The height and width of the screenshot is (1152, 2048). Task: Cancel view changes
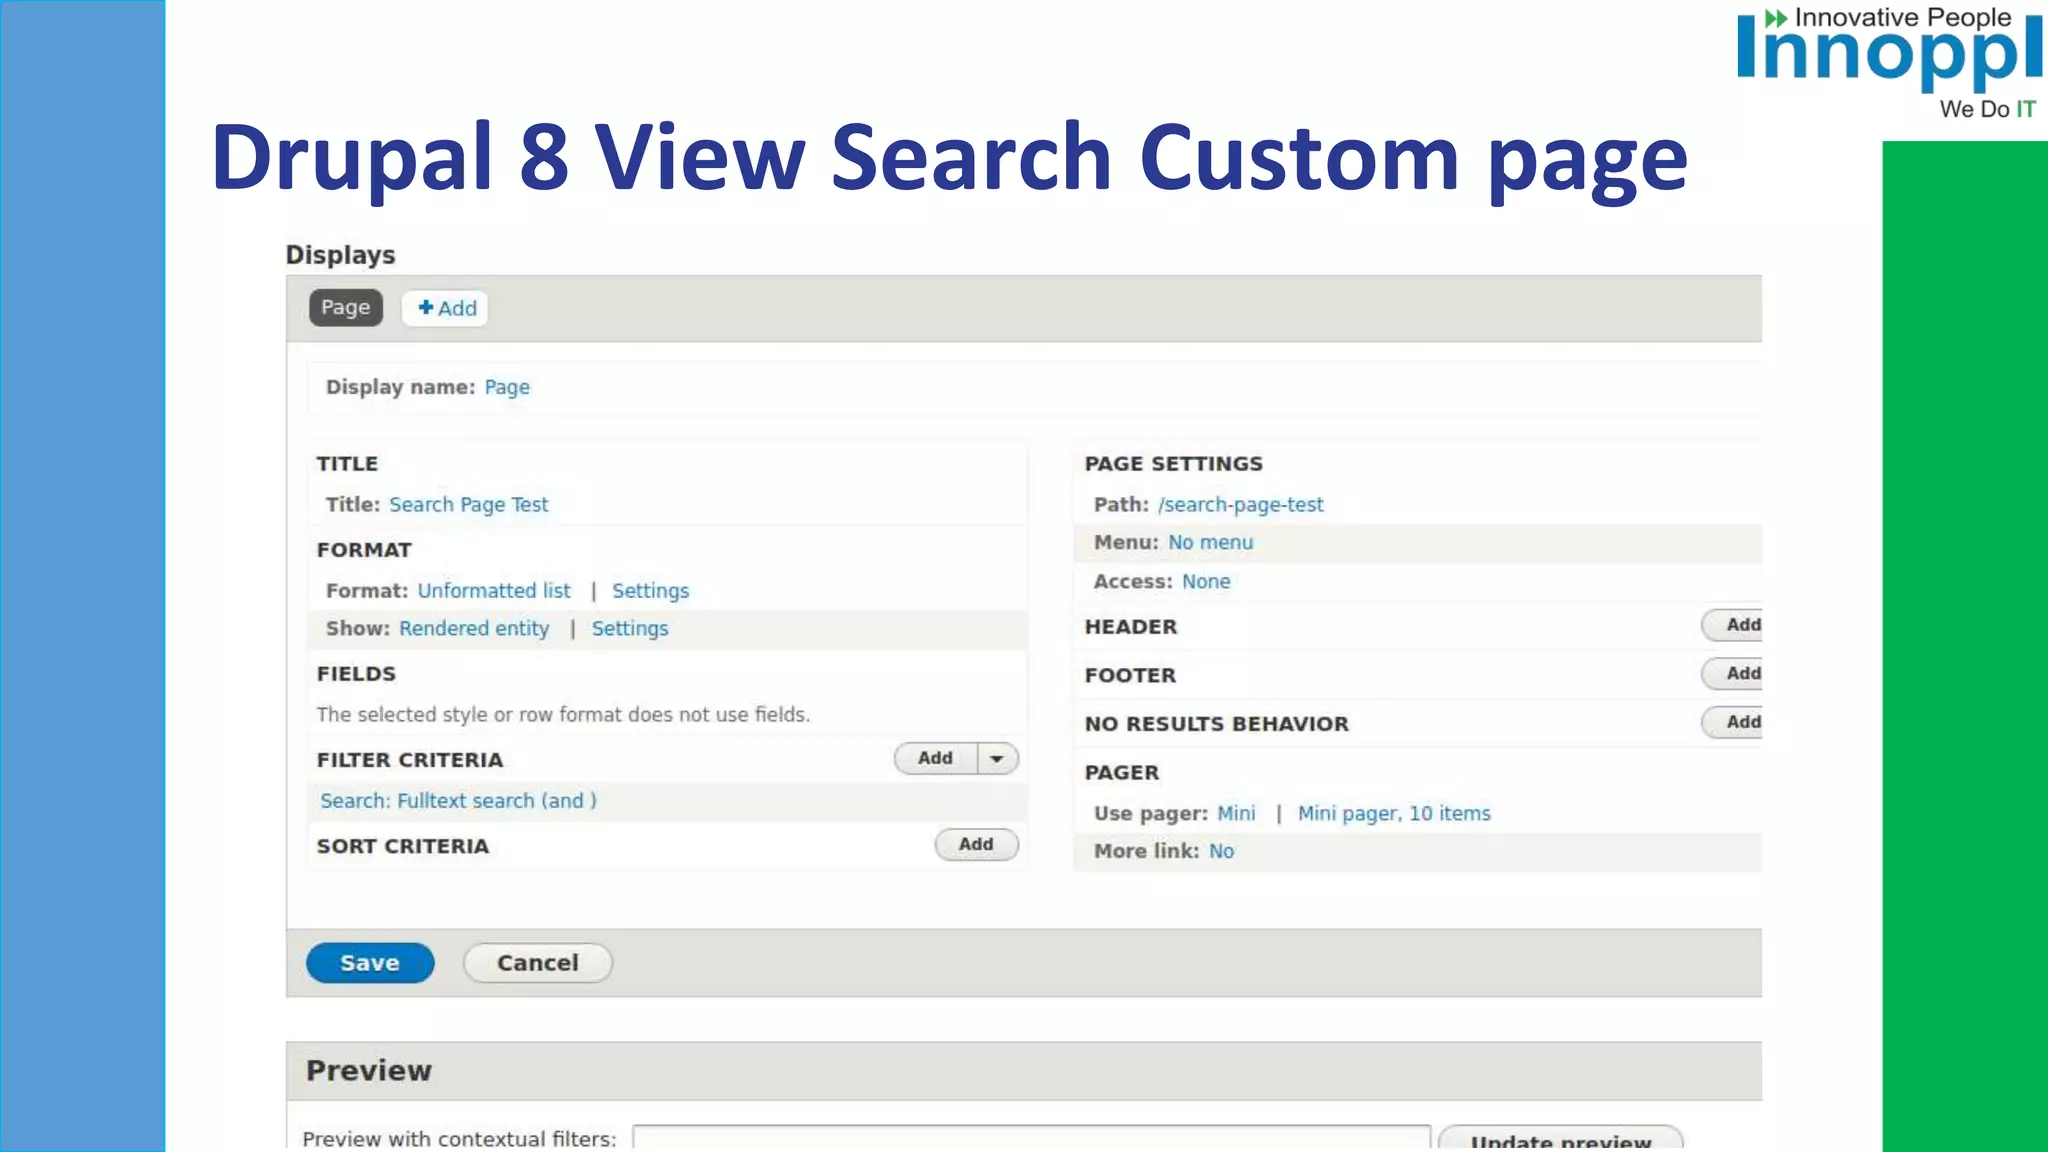(538, 963)
